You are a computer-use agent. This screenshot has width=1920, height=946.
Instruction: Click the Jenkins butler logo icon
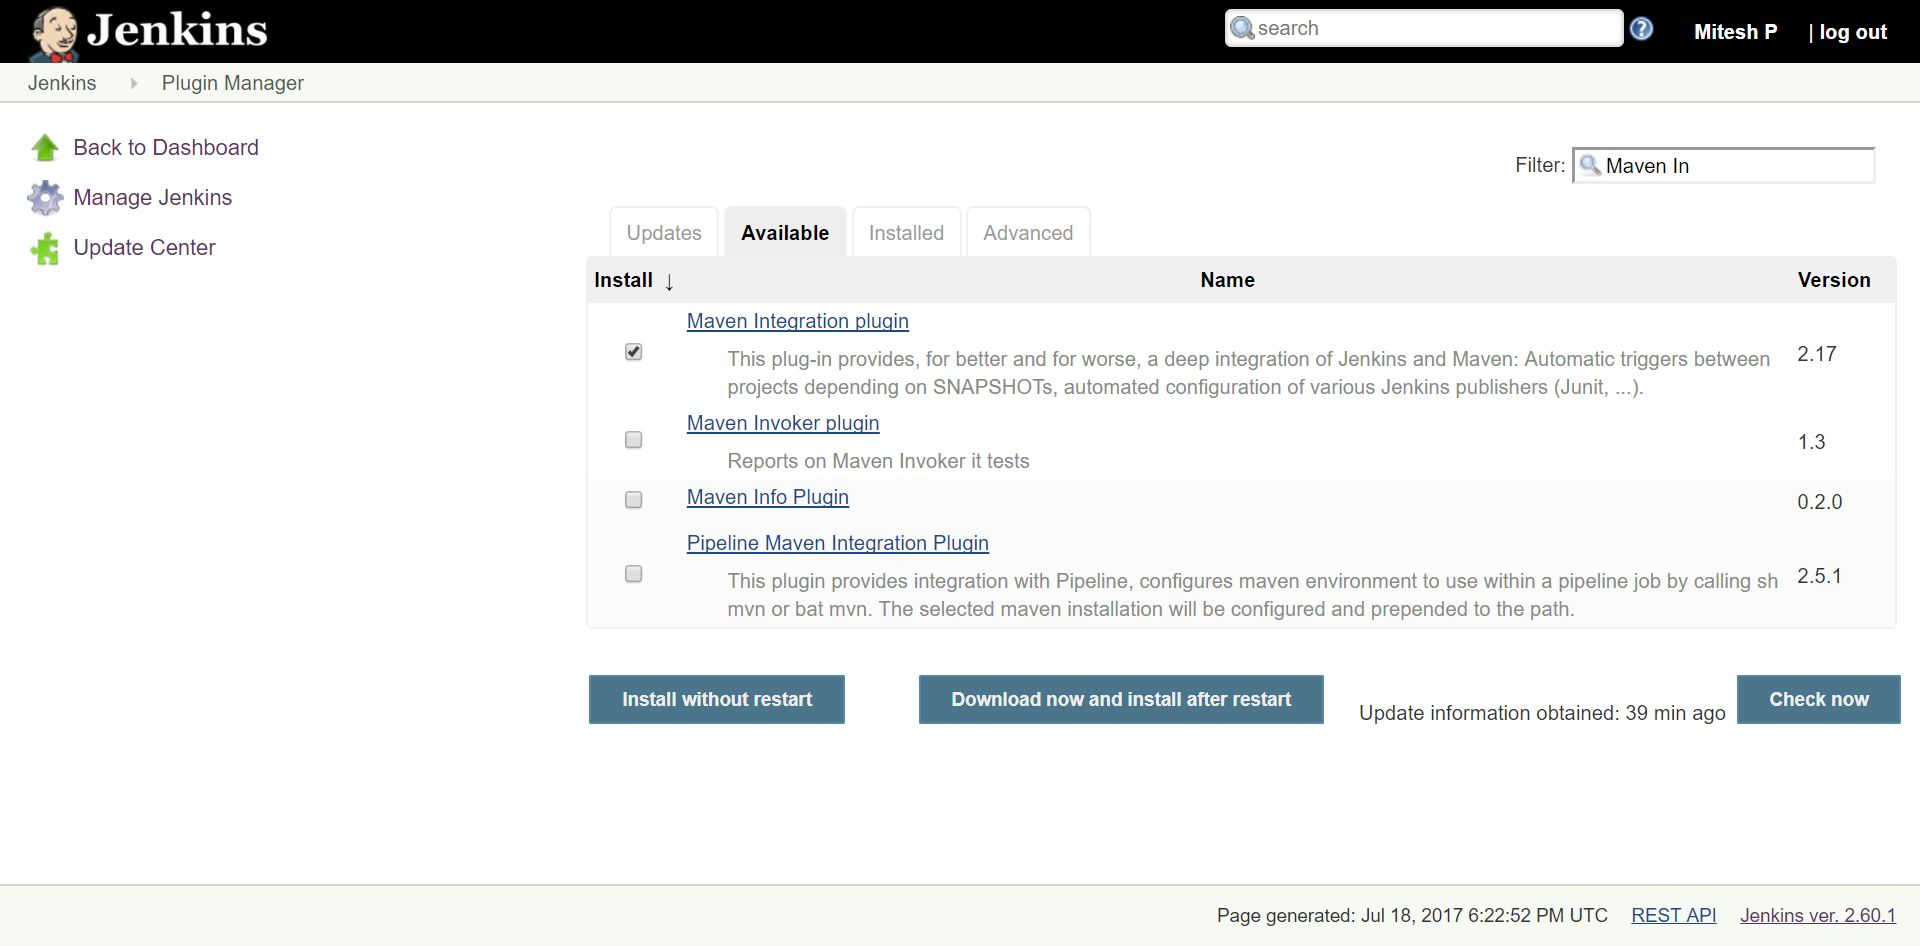[54, 34]
